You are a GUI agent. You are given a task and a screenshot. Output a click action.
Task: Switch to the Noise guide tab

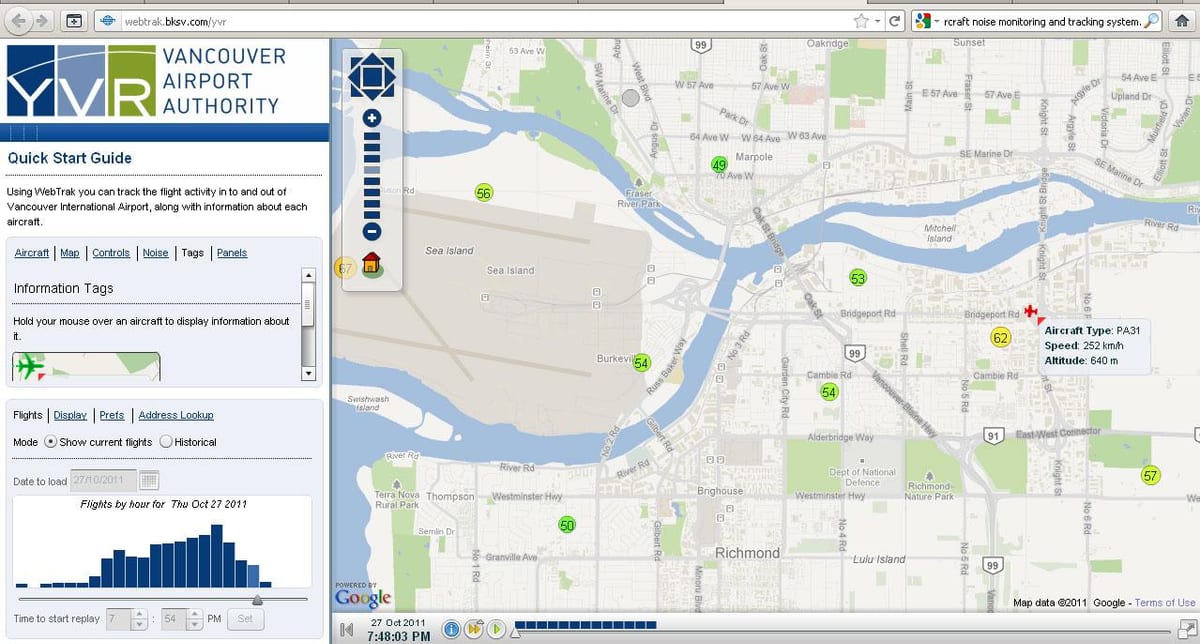click(x=155, y=253)
